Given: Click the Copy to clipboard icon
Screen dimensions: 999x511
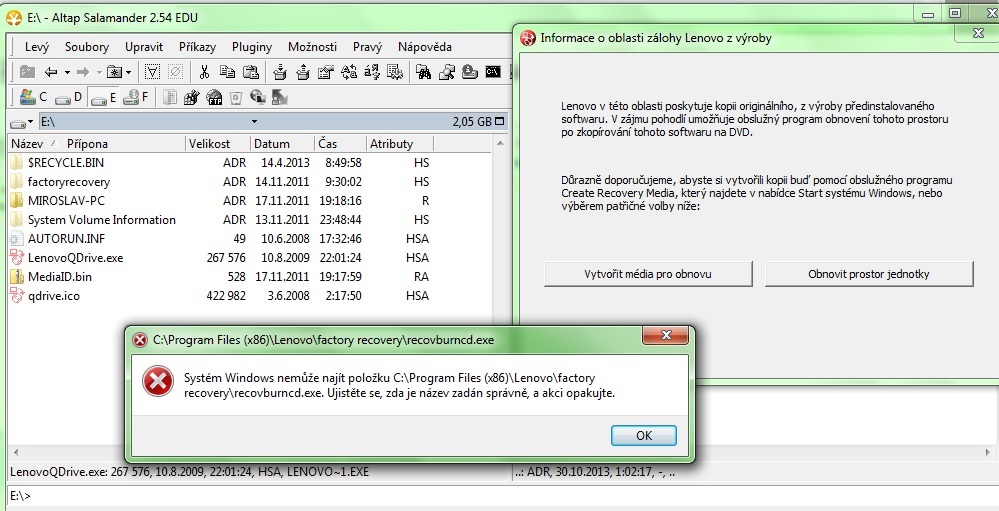Looking at the screenshot, I should pos(227,72).
